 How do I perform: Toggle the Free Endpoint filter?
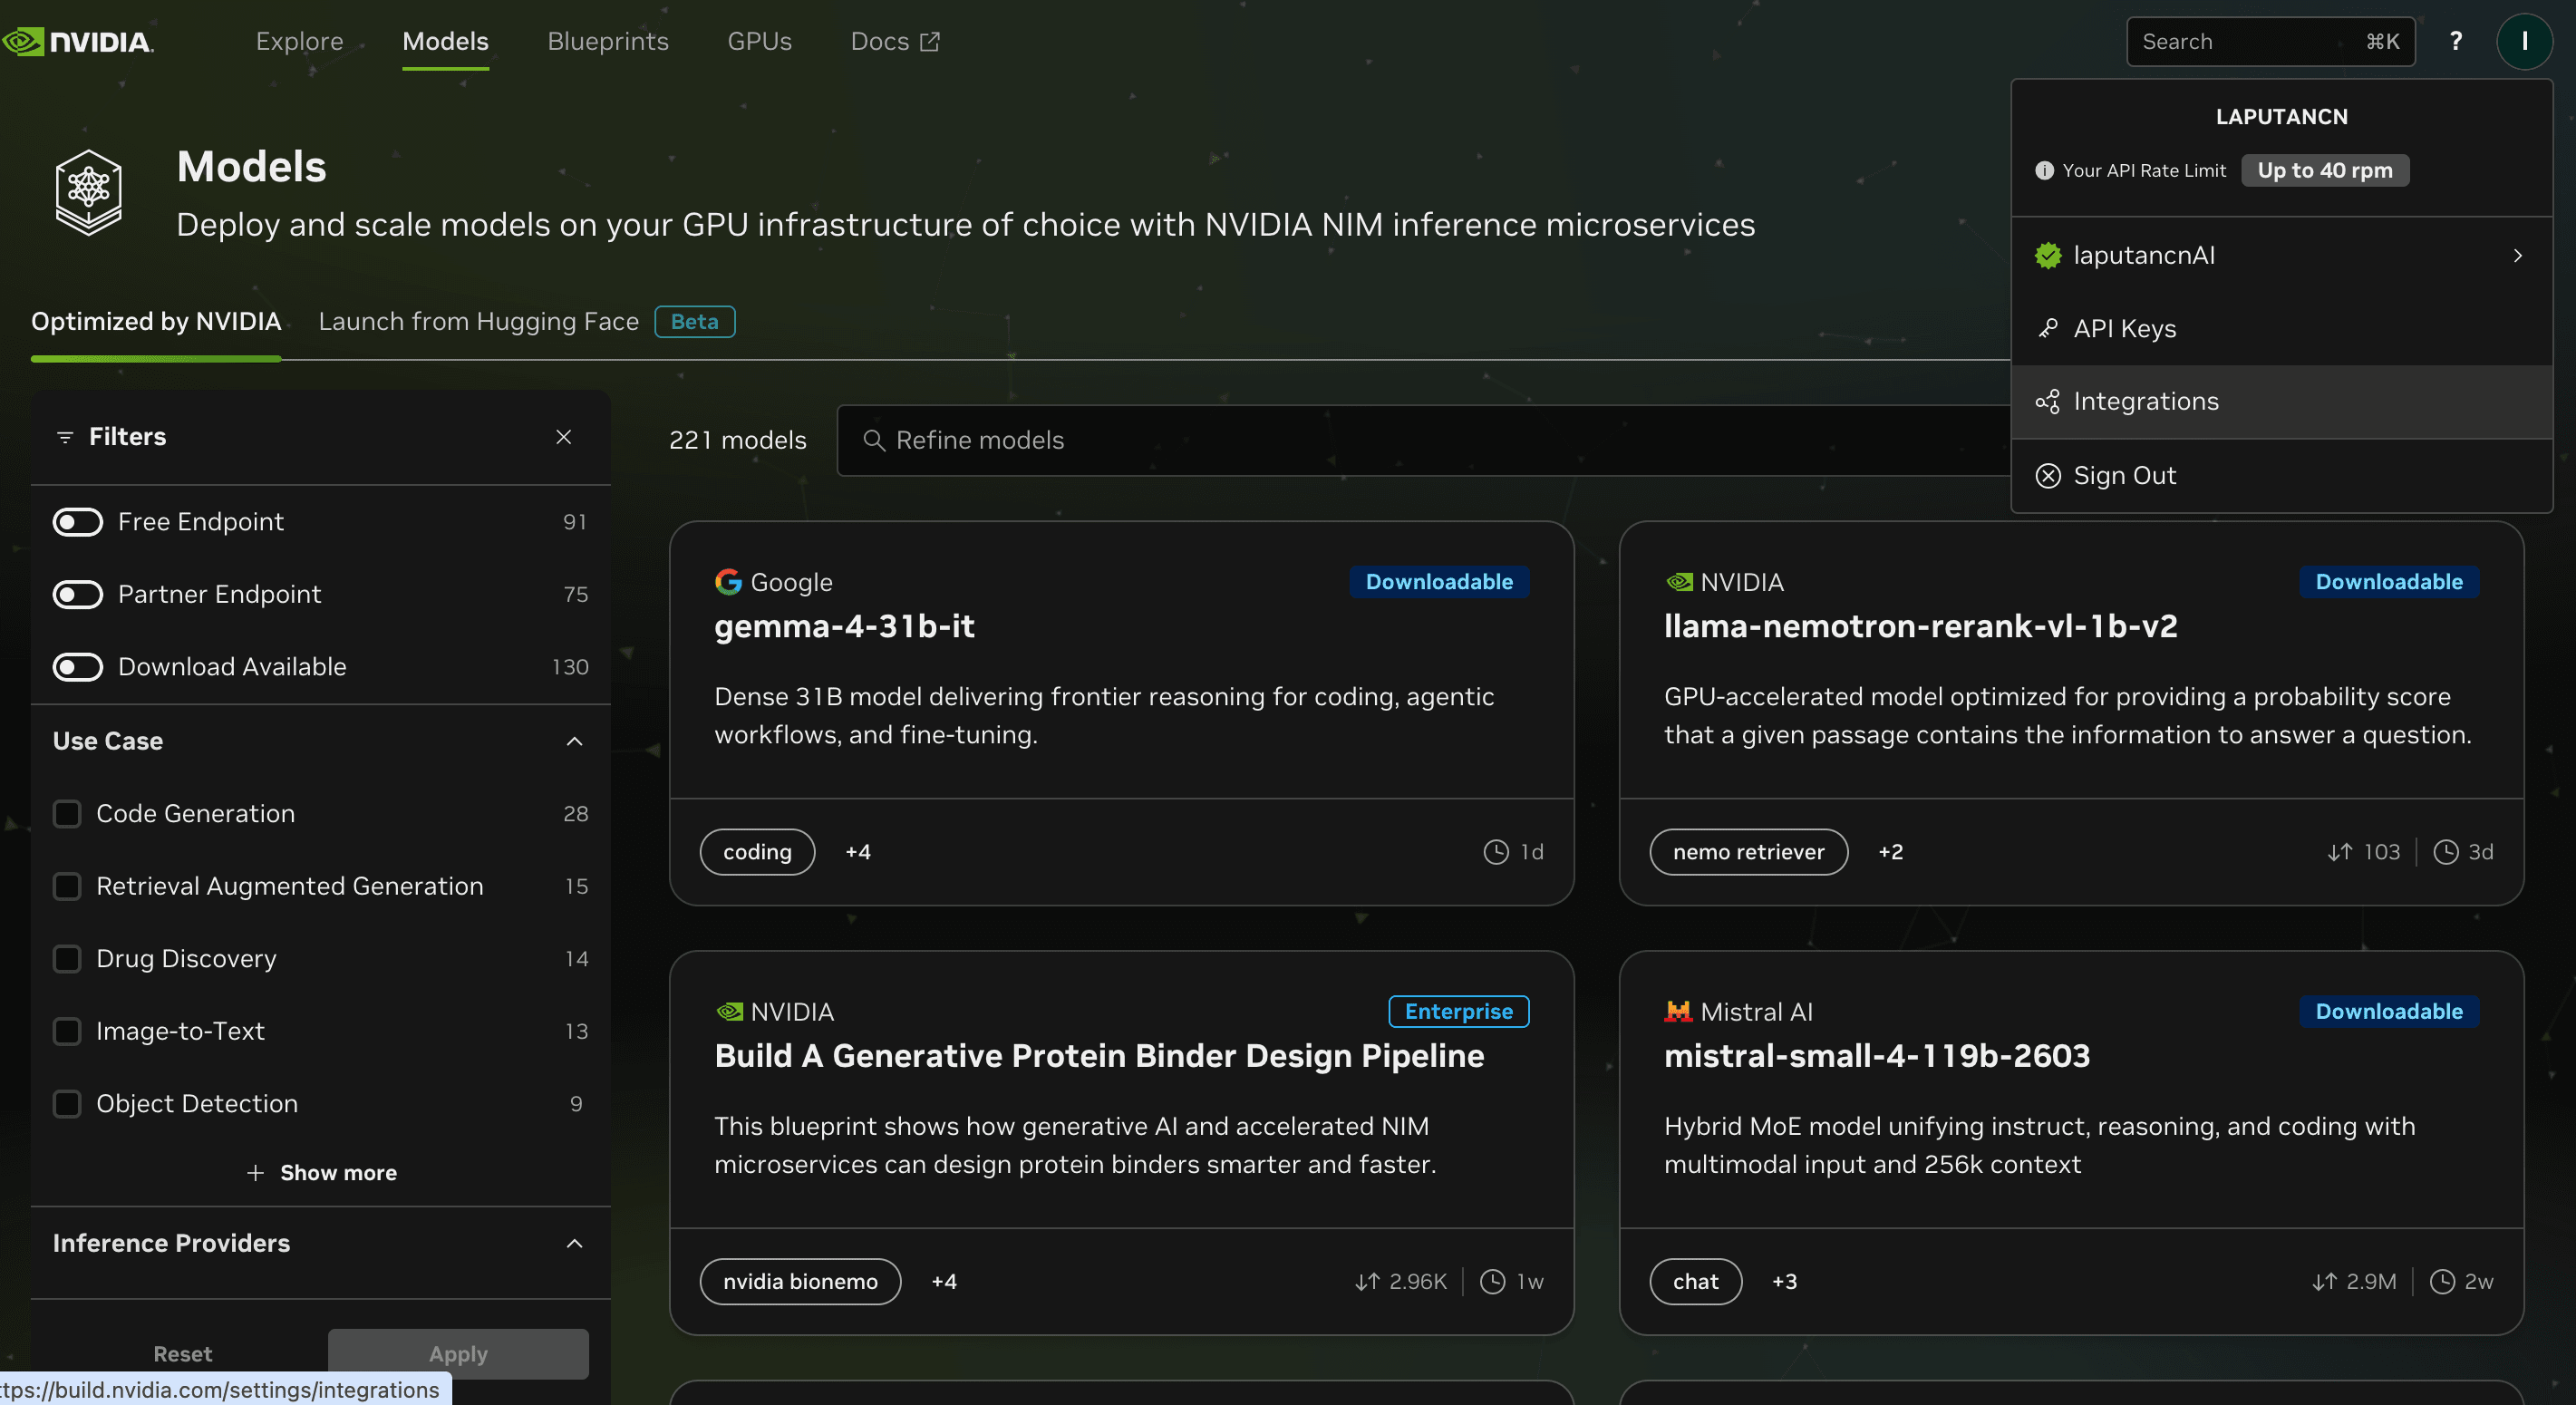pos(77,521)
